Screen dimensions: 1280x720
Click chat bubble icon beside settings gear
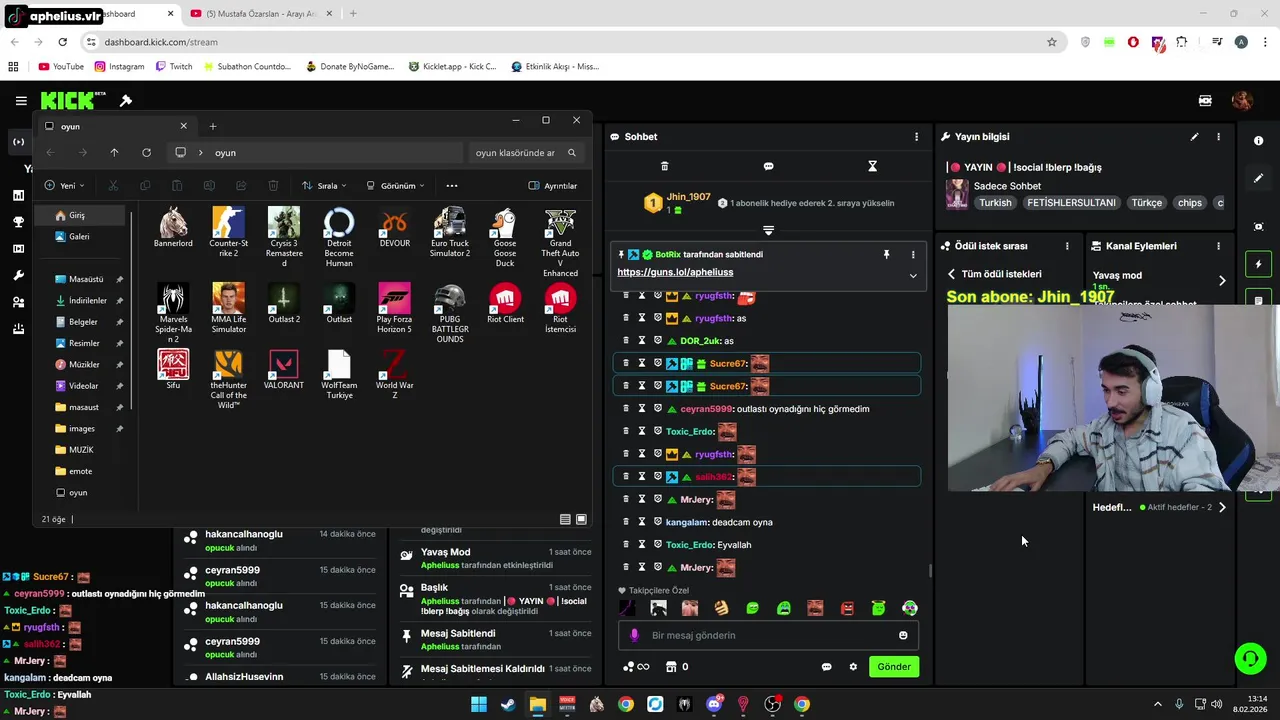coord(826,667)
